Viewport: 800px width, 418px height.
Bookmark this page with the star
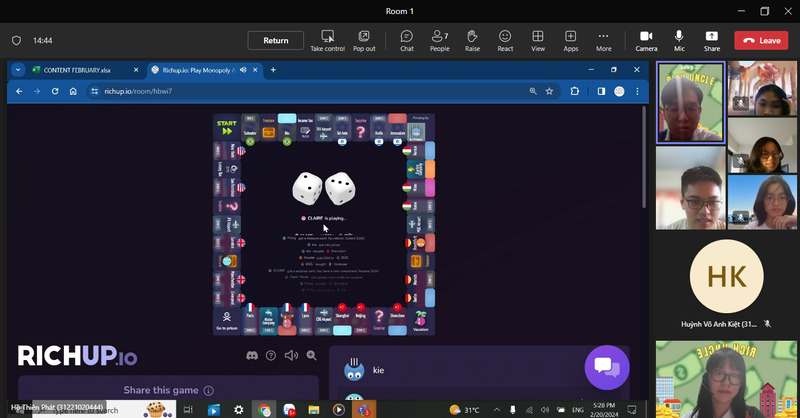tap(549, 91)
